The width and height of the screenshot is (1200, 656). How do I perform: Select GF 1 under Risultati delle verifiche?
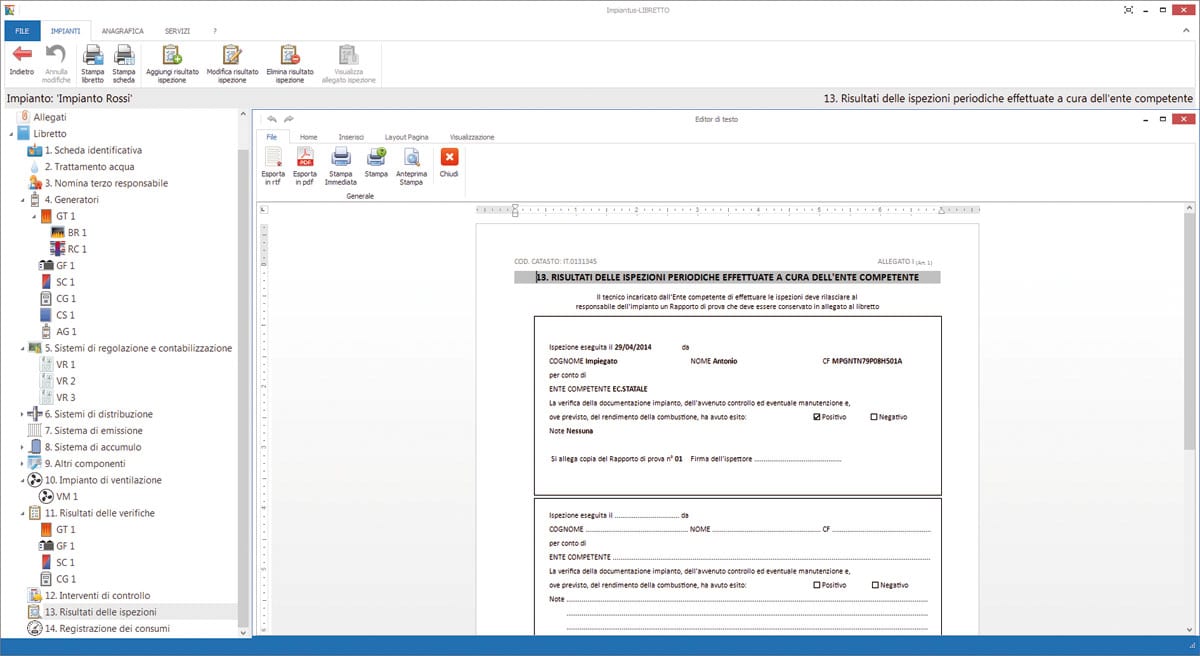[58, 546]
